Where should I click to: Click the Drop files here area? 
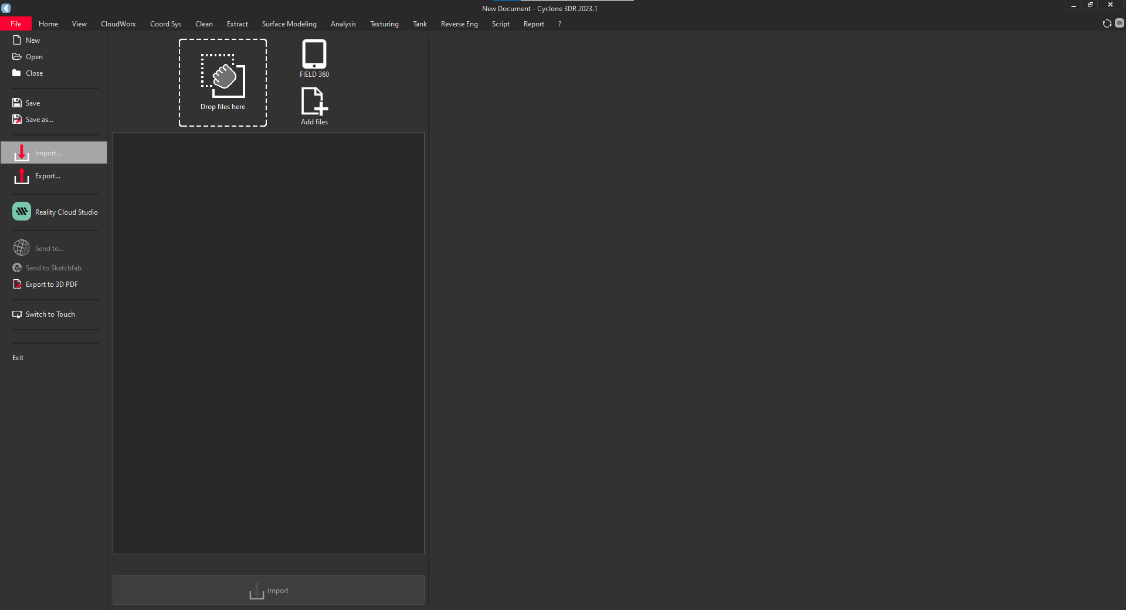click(223, 83)
